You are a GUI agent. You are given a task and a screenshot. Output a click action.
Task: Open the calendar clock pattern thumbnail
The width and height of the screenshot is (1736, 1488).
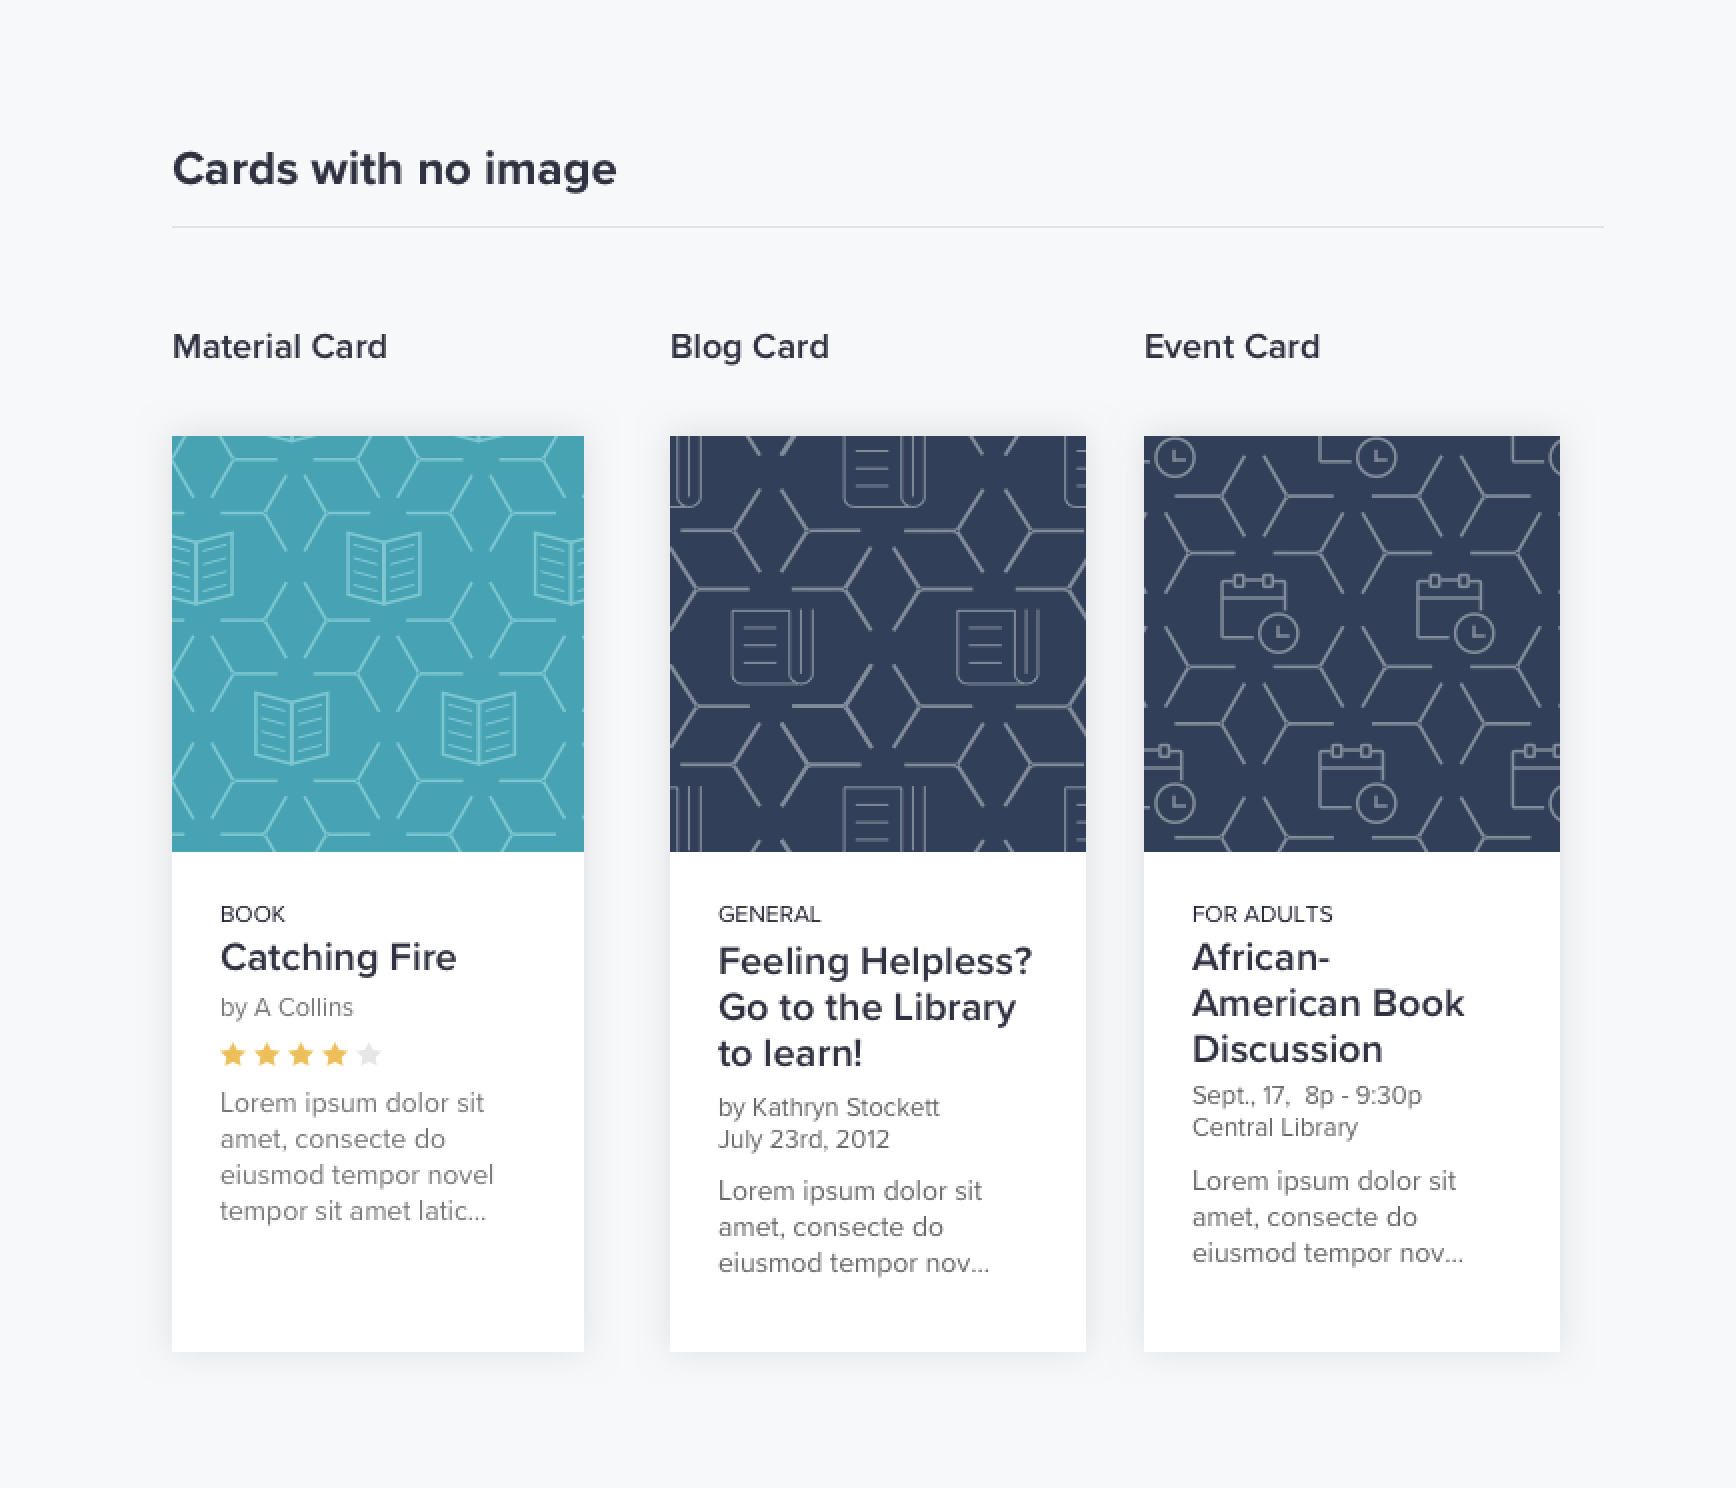click(x=1352, y=644)
